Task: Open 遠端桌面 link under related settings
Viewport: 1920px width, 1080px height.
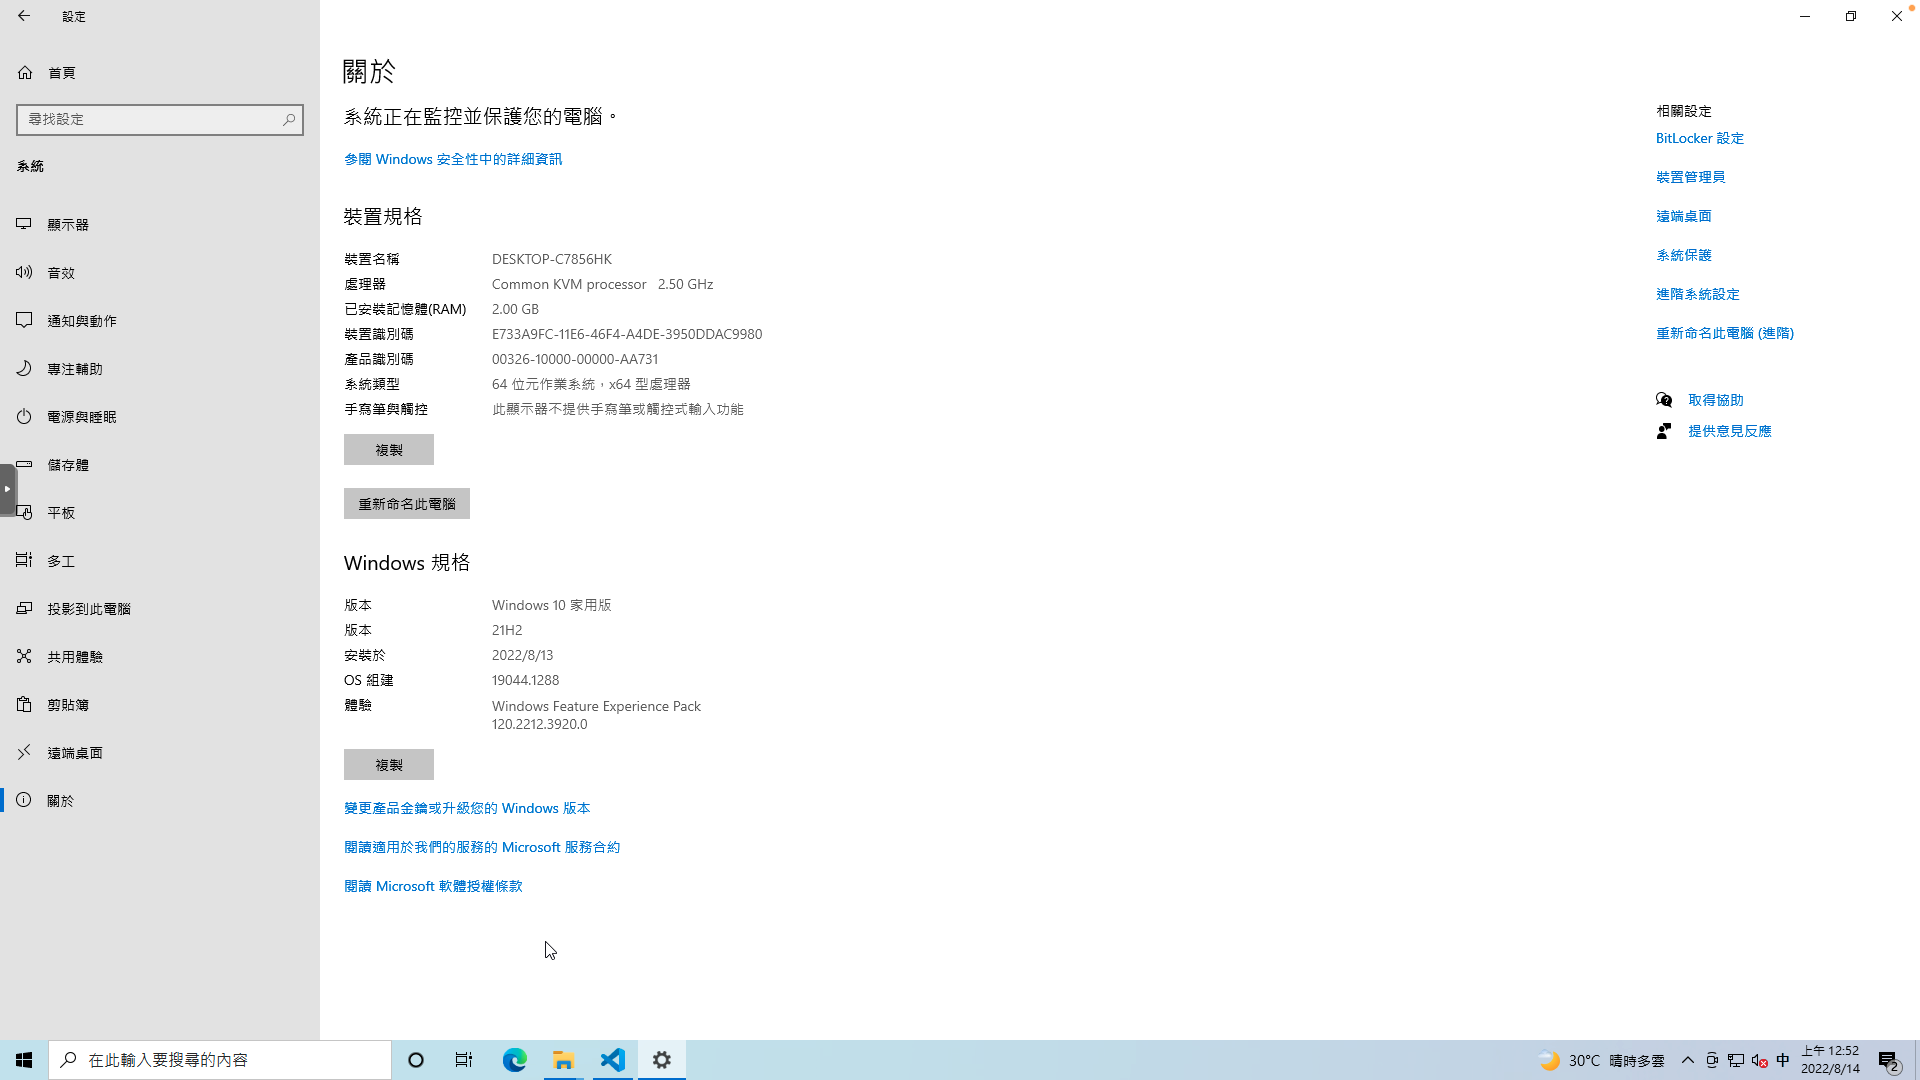Action: tap(1684, 216)
